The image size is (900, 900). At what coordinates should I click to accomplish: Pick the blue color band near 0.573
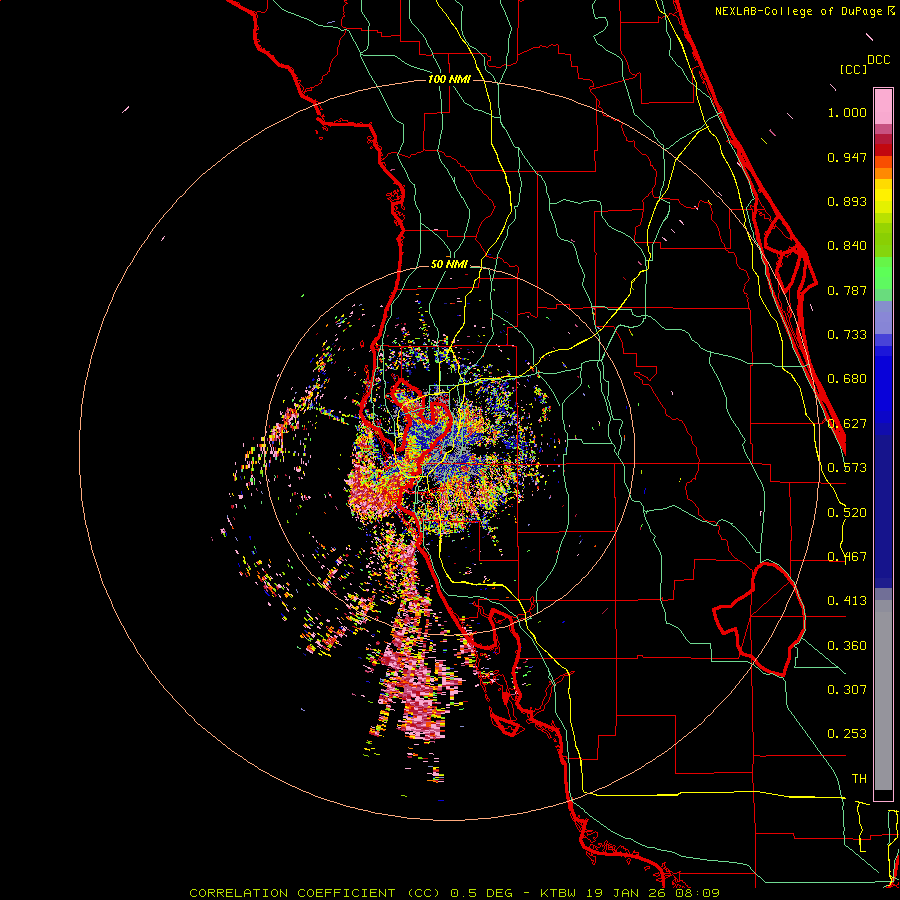[x=883, y=467]
